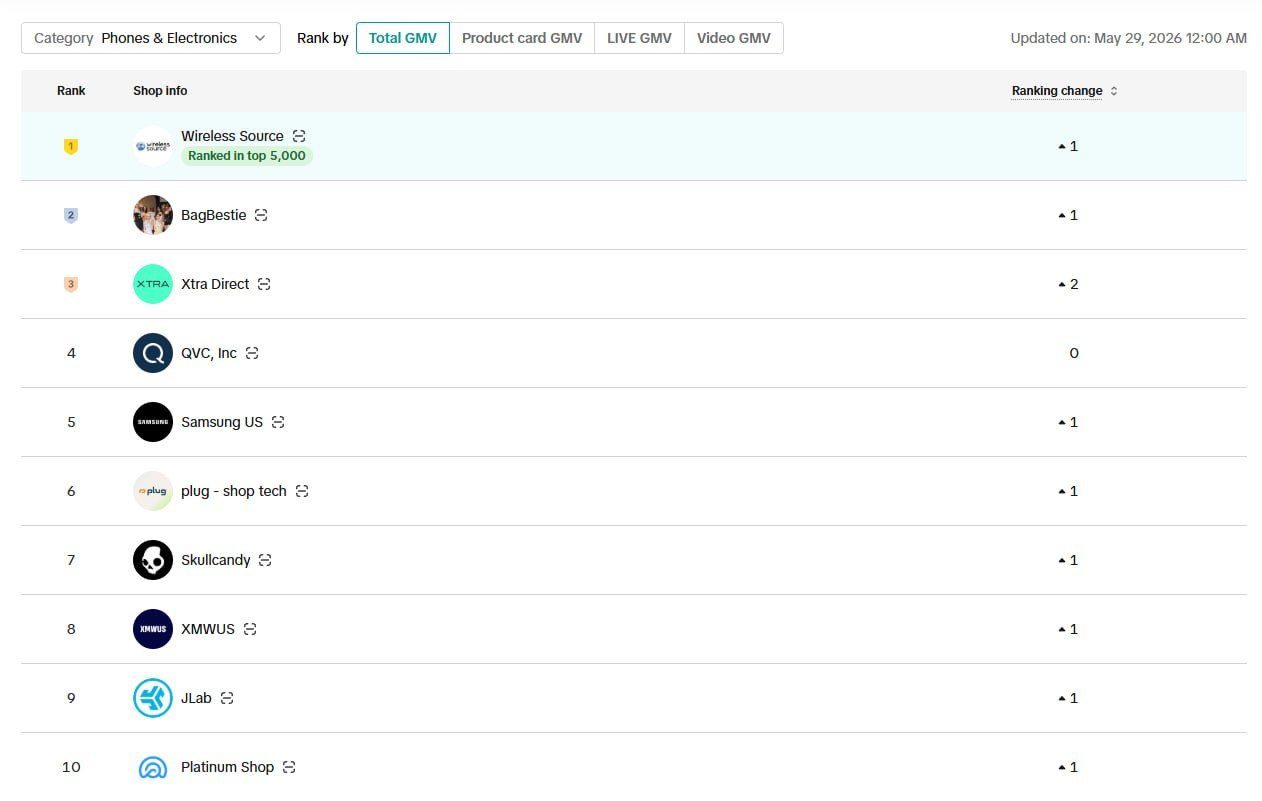The height and width of the screenshot is (801, 1262).
Task: Click scan icon next to Wireless Source
Action: (x=299, y=136)
